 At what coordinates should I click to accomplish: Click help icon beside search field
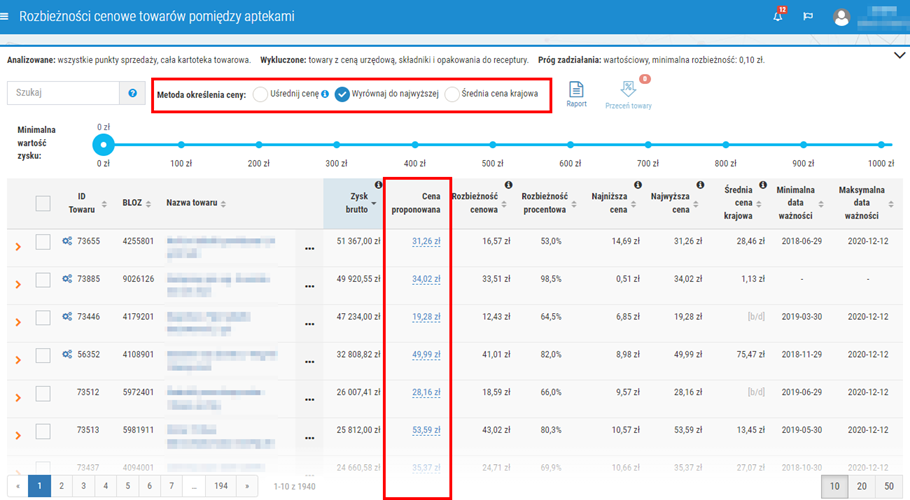pos(132,93)
